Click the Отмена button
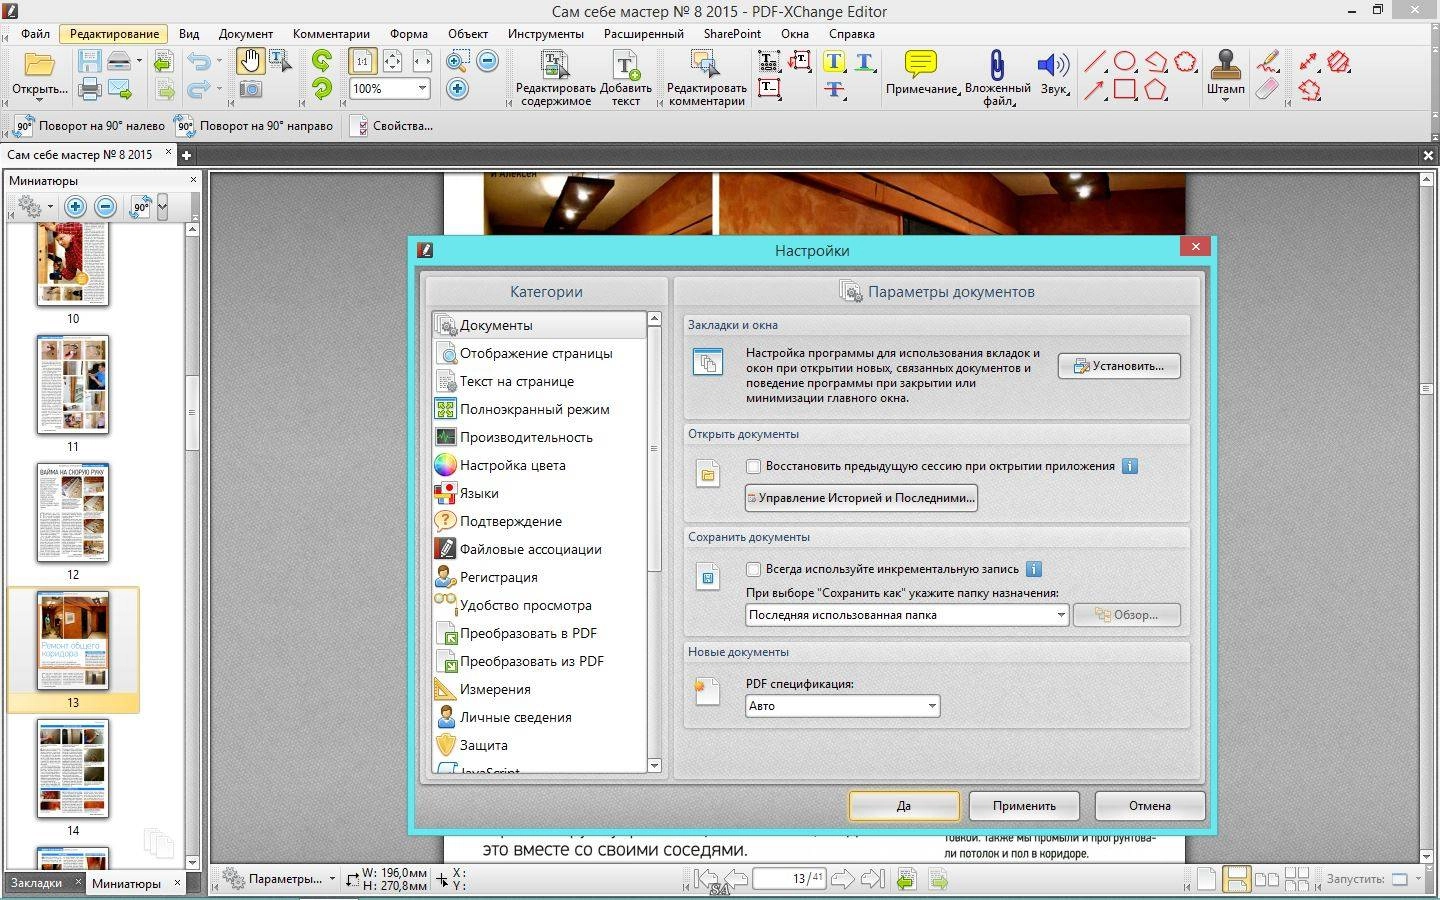The width and height of the screenshot is (1440, 900). [x=1150, y=806]
